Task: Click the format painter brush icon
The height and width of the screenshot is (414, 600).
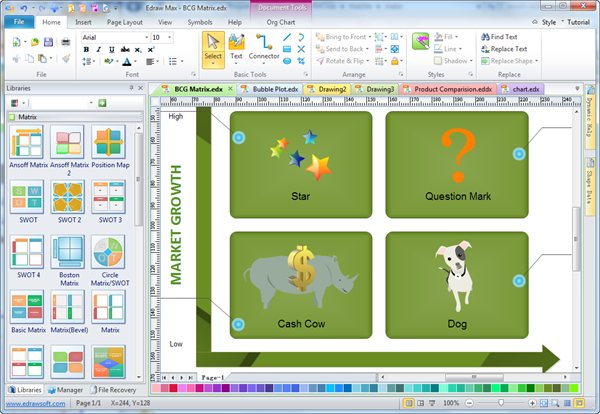Action: [x=66, y=58]
